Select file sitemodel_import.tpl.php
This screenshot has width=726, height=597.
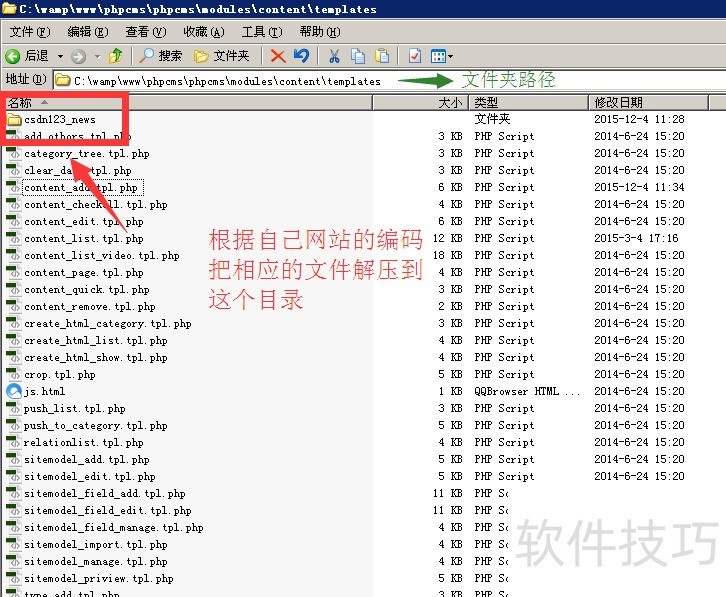coord(96,545)
